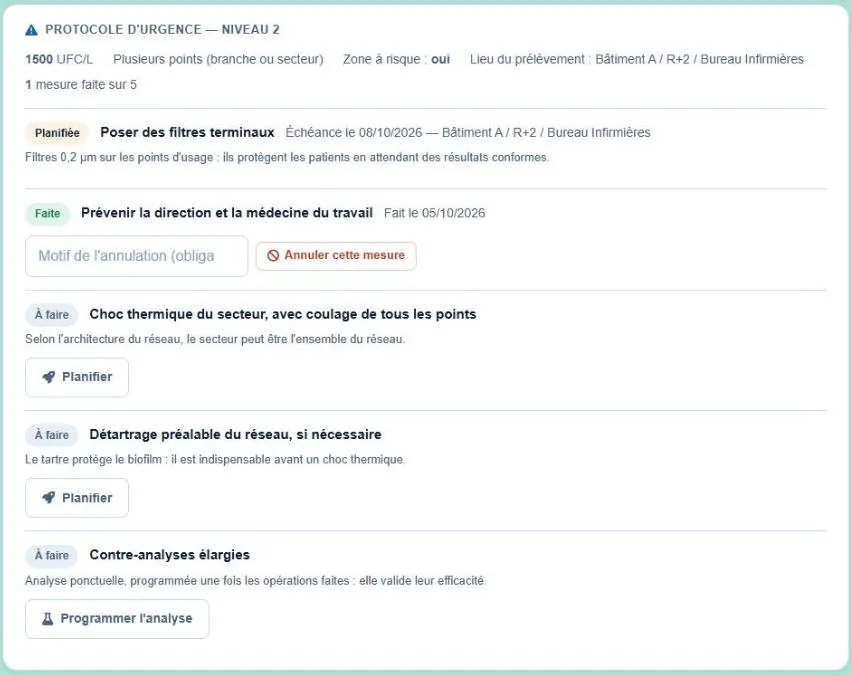Click the warning triangle icon beside Protocole d'urgence
The height and width of the screenshot is (676, 852).
pos(32,30)
